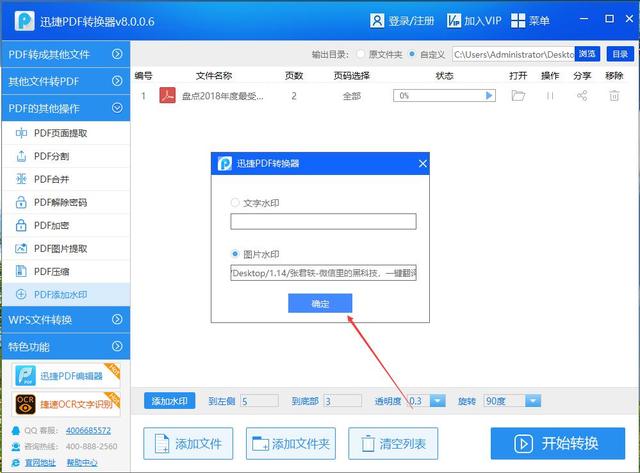Open the 旋转 dropdown arrow

(533, 401)
